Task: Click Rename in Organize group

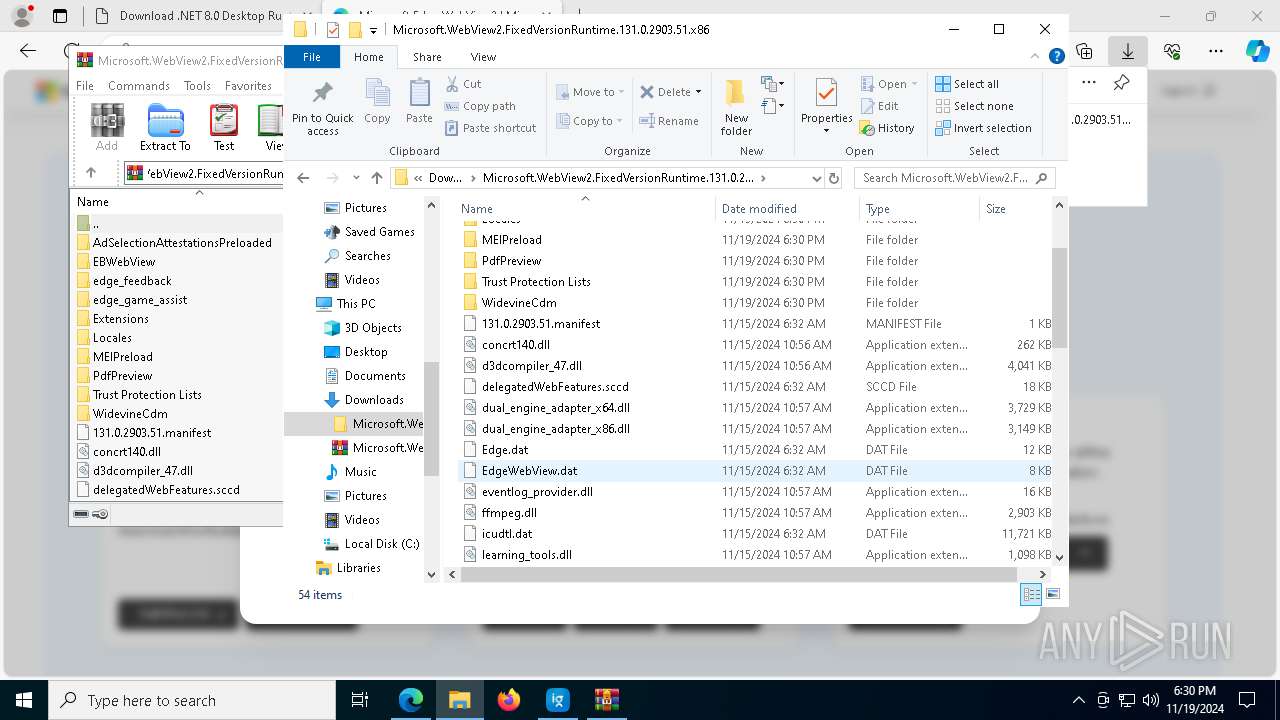Action: 669,121
